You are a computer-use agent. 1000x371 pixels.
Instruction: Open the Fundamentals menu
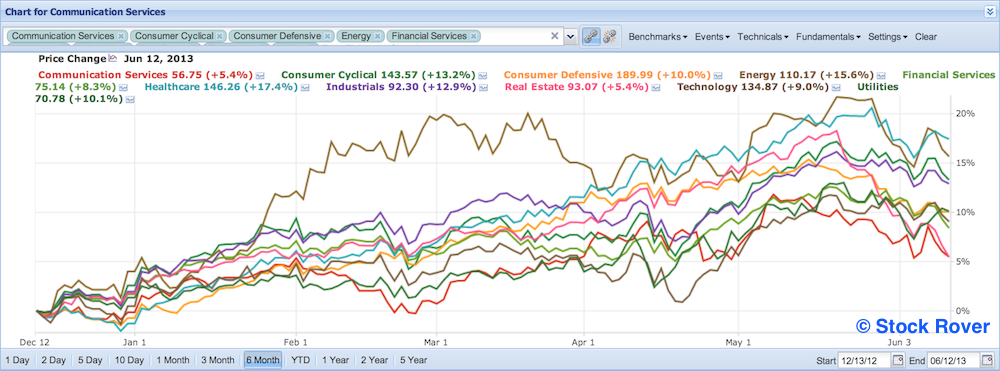click(x=828, y=36)
